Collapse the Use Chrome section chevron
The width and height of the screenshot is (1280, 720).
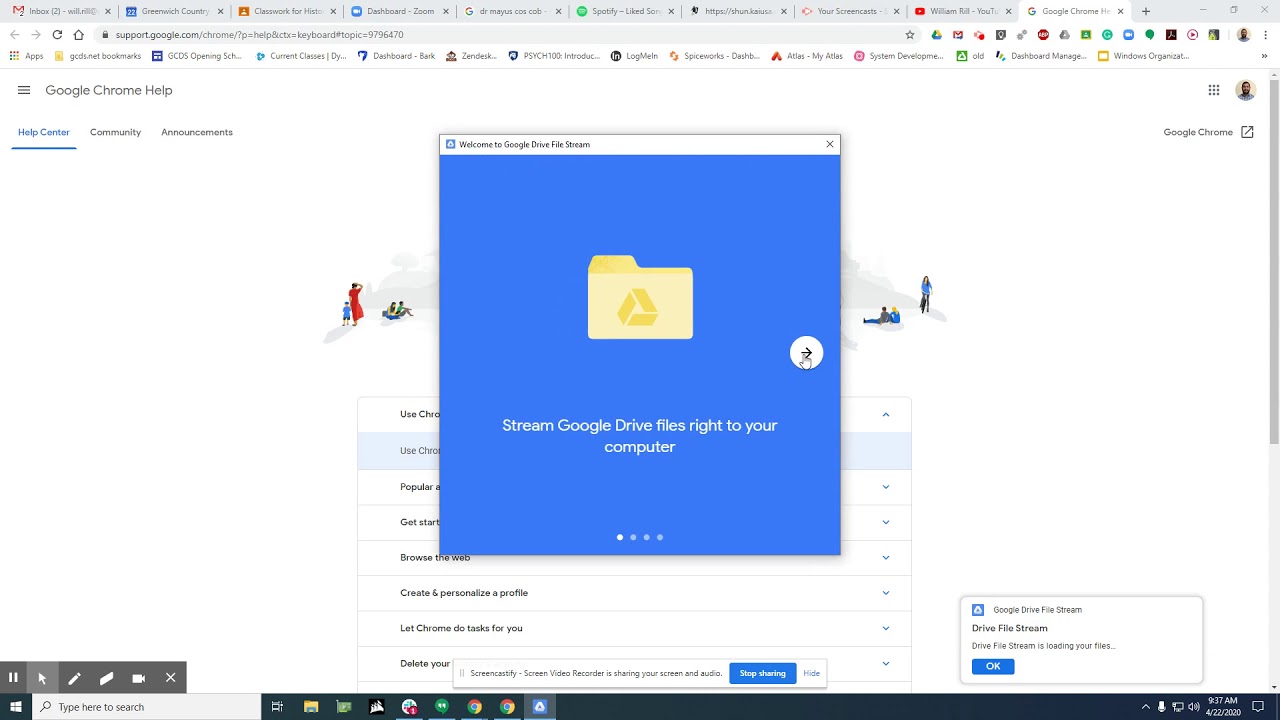(x=886, y=414)
